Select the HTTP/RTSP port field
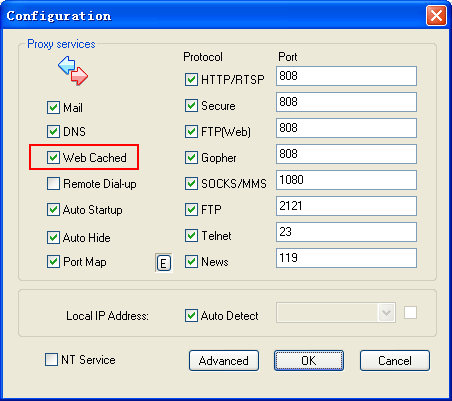The width and height of the screenshot is (452, 401). coord(346,76)
